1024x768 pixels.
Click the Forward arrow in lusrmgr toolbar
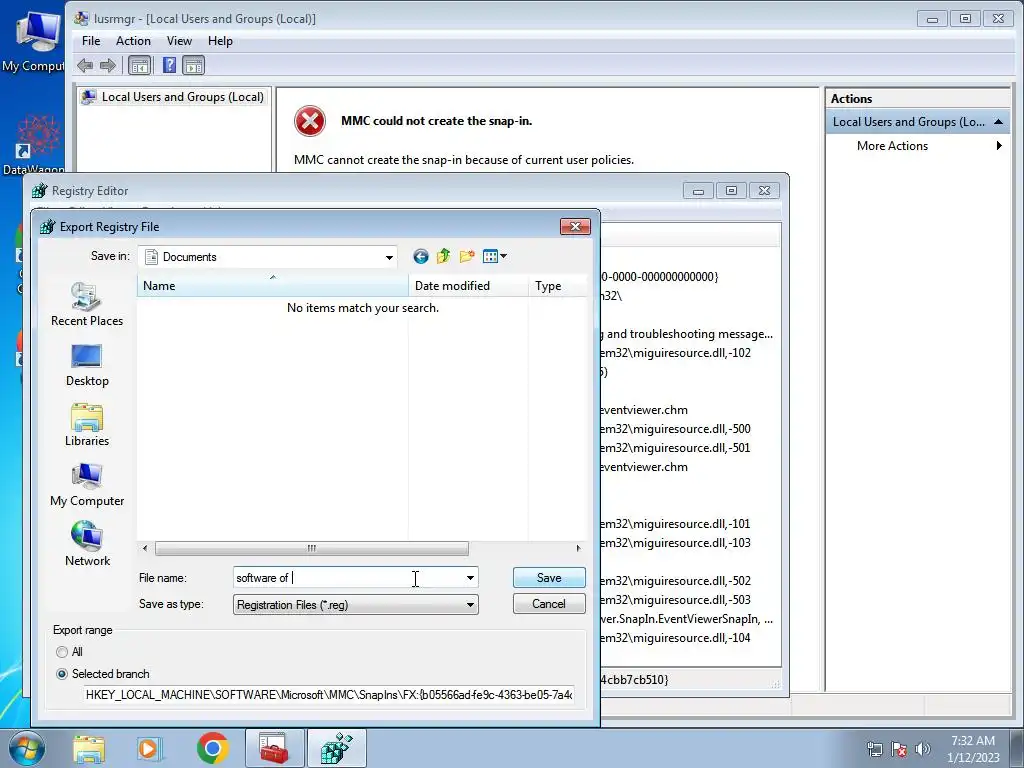click(108, 65)
